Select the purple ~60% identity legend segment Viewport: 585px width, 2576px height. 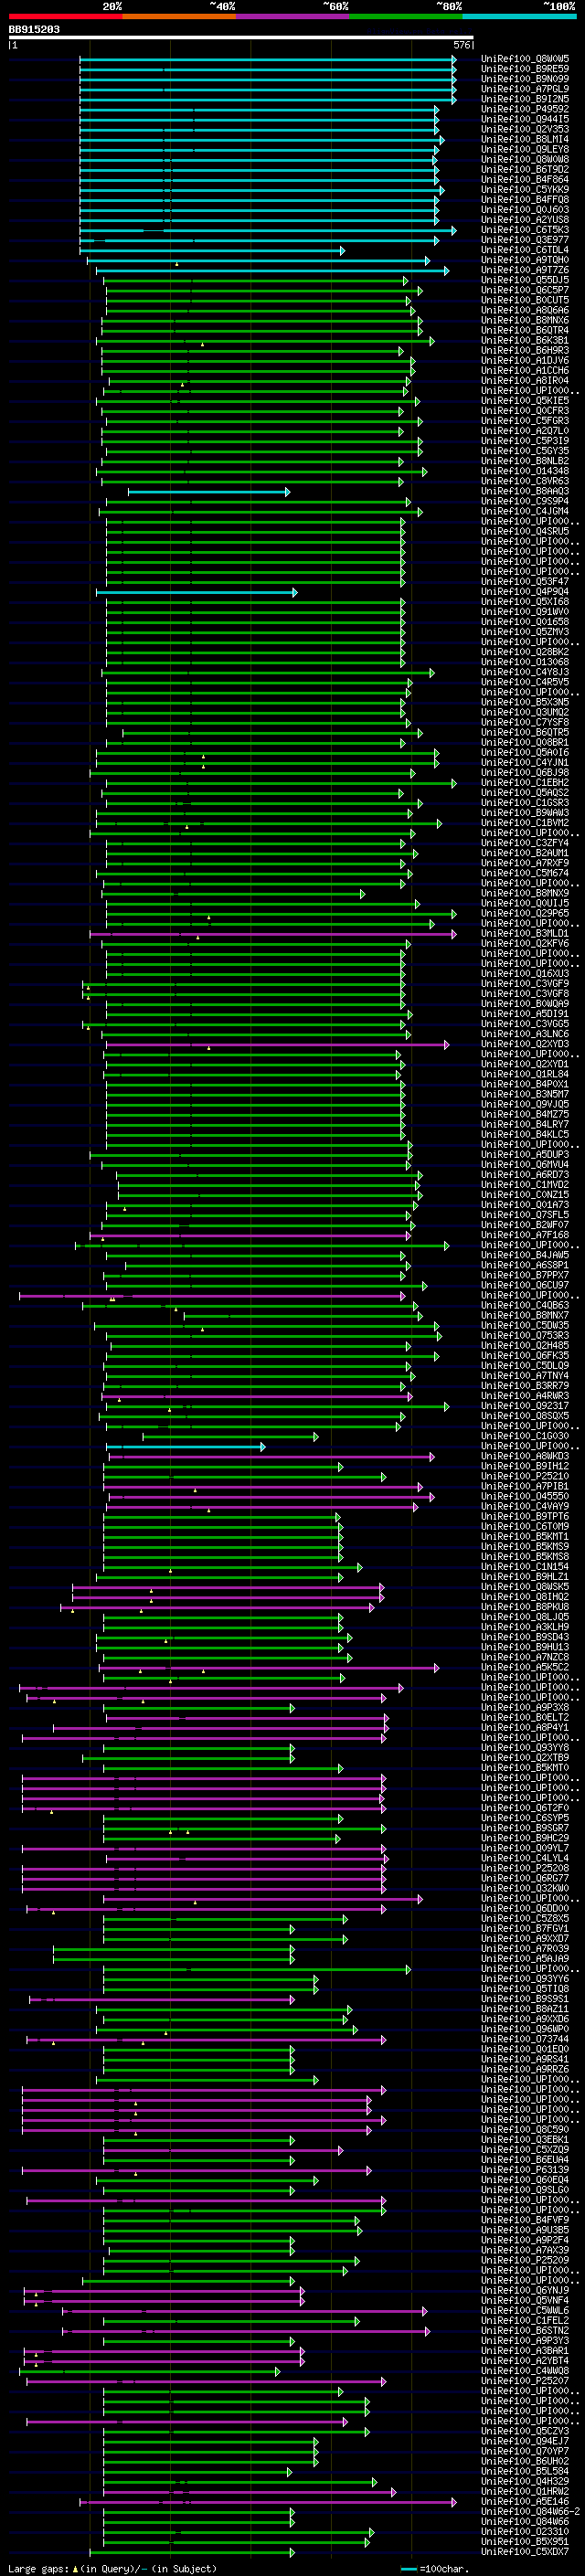tap(293, 16)
